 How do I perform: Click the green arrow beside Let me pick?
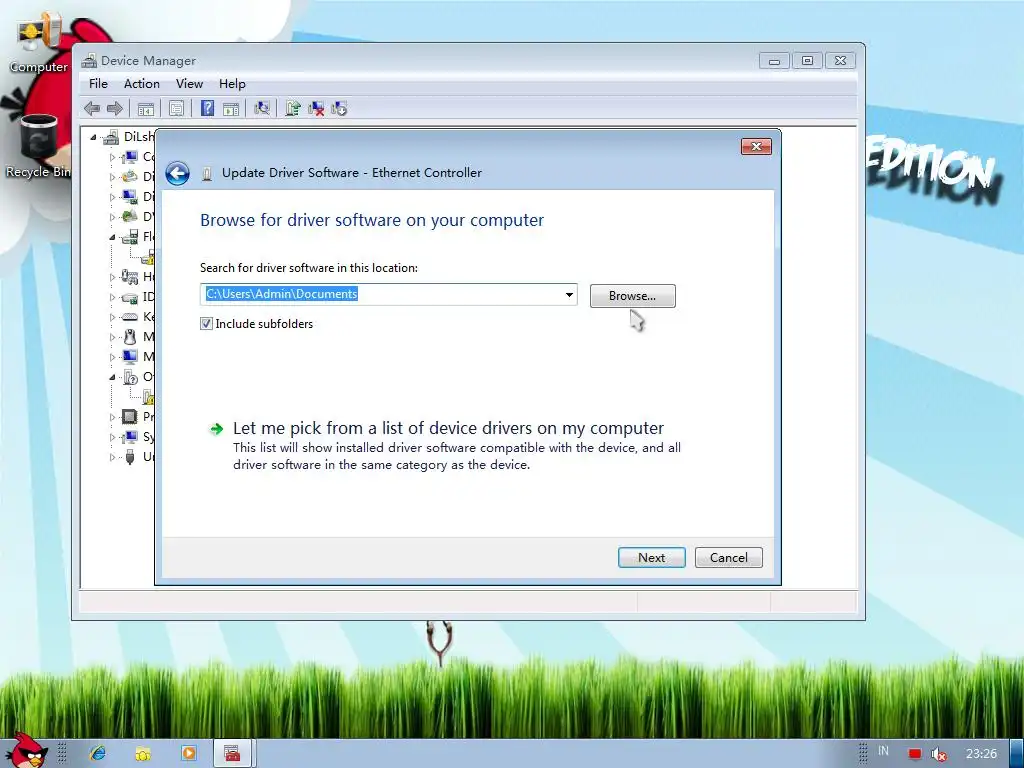tap(216, 429)
